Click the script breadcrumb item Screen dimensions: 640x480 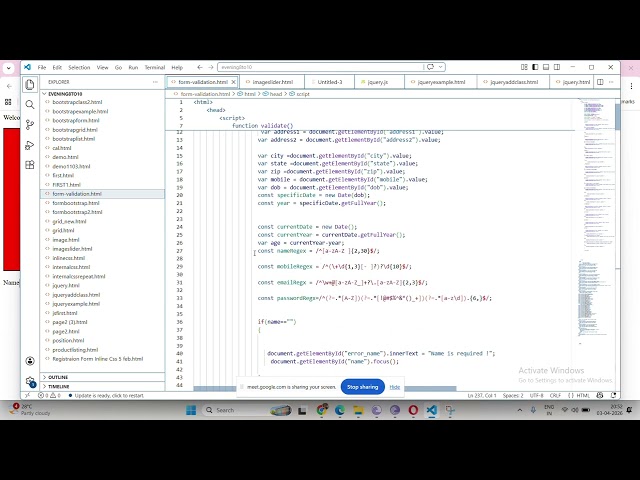click(x=303, y=94)
